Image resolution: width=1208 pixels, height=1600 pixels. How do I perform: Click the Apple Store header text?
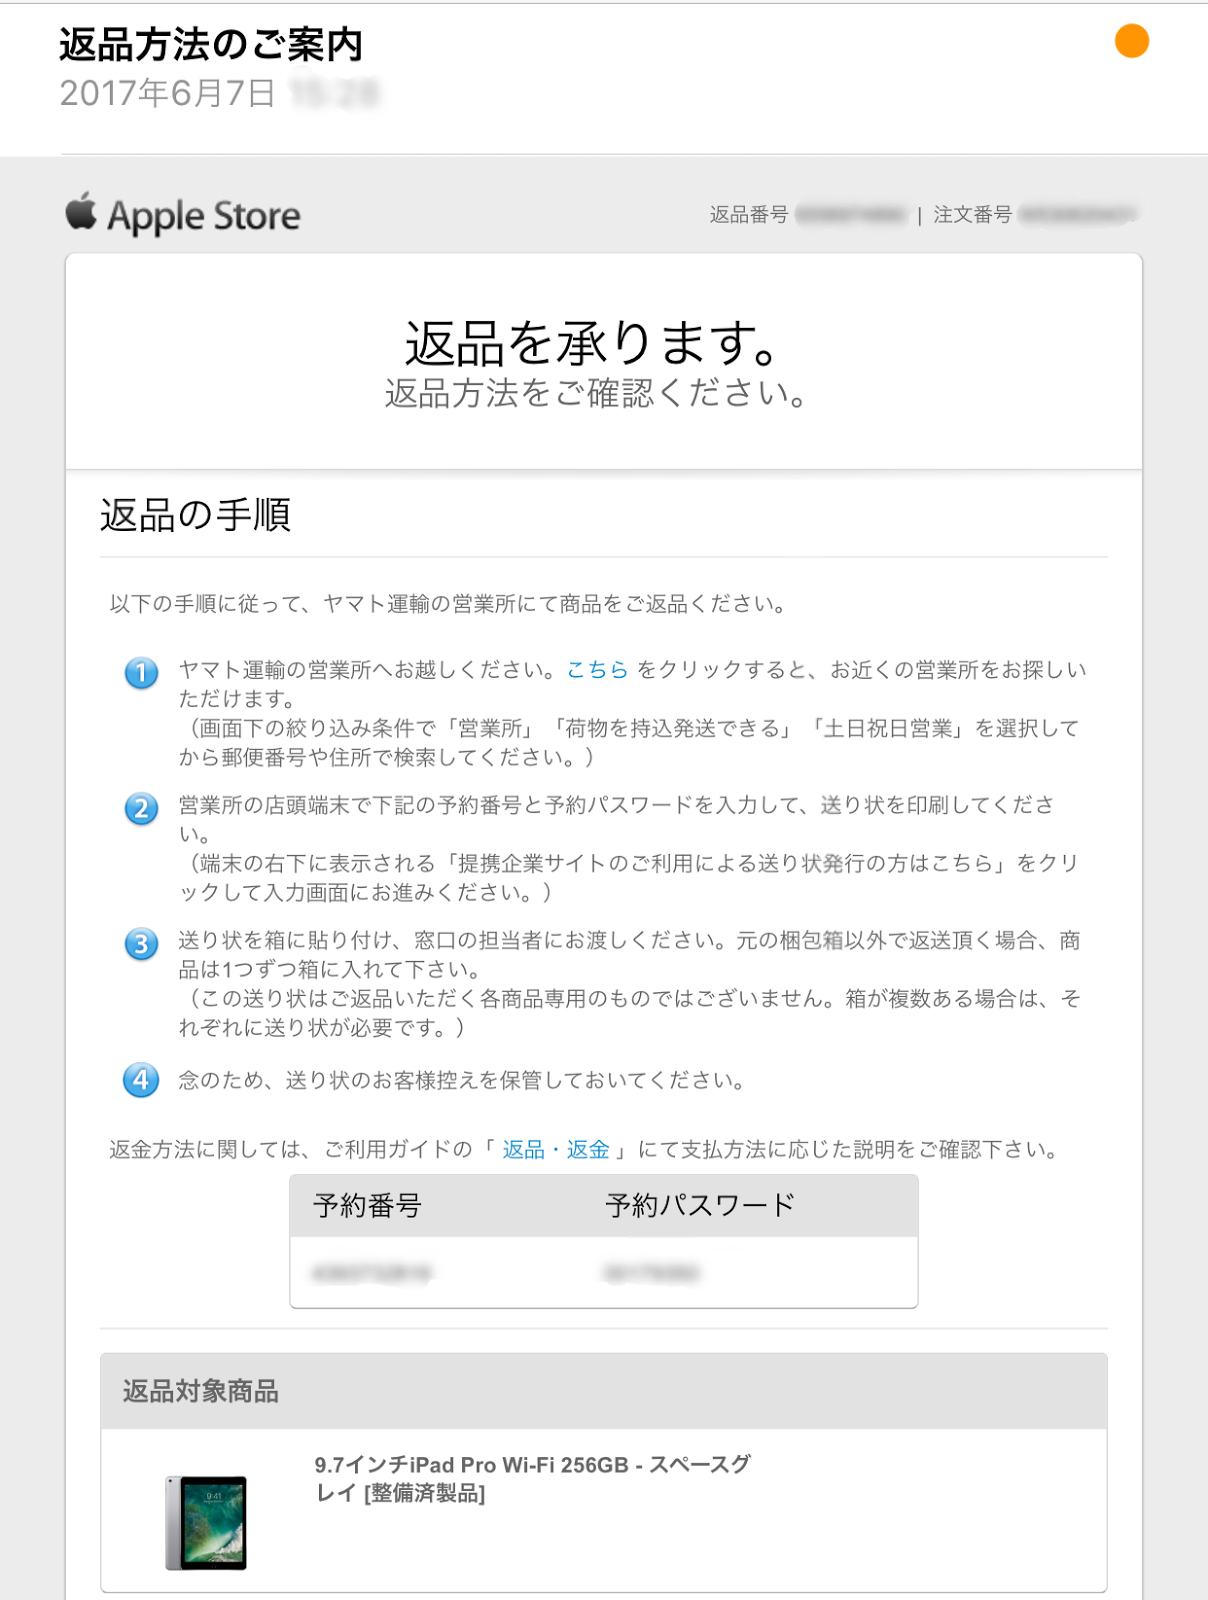(x=204, y=216)
